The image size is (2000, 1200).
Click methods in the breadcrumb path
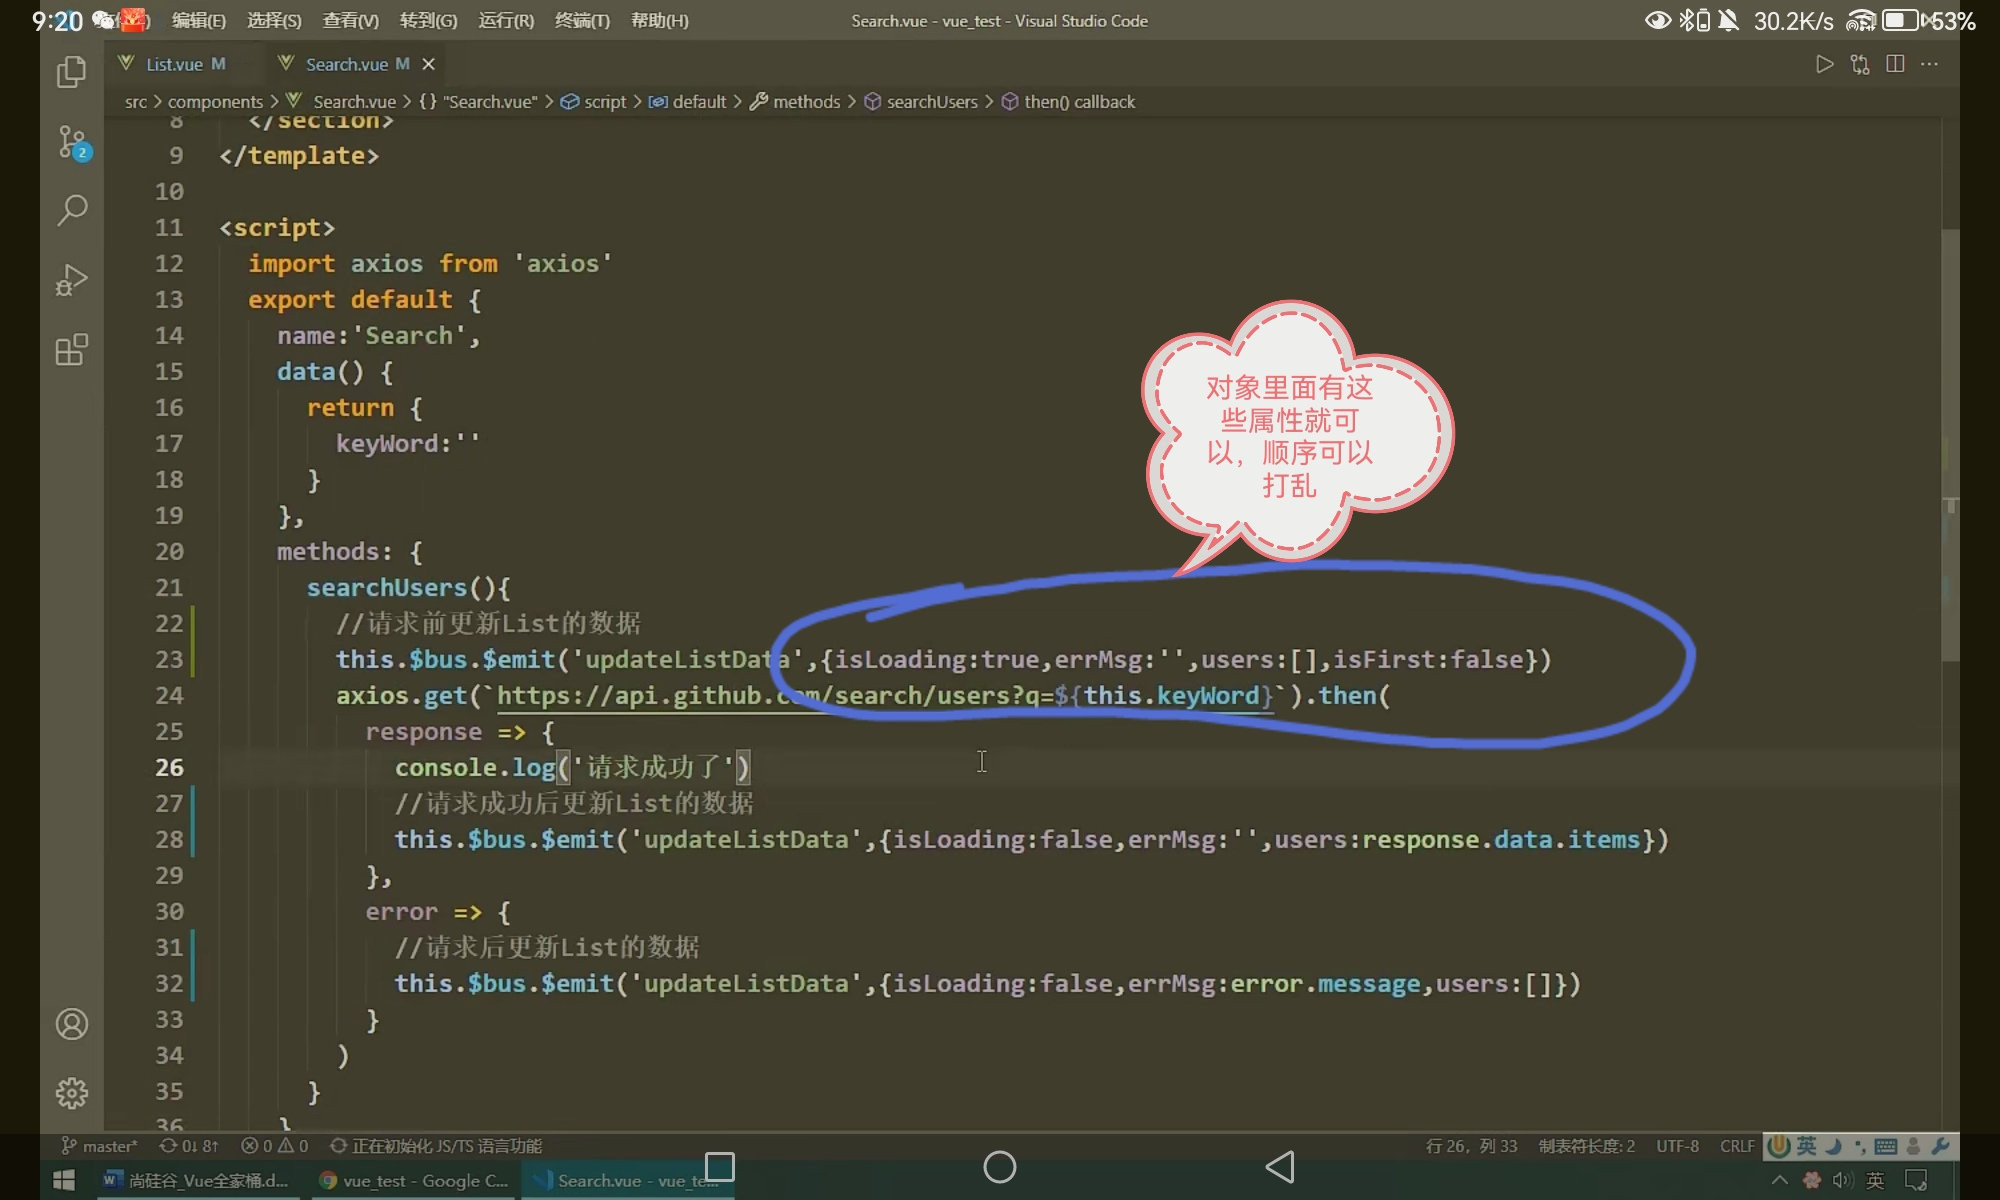(x=806, y=102)
